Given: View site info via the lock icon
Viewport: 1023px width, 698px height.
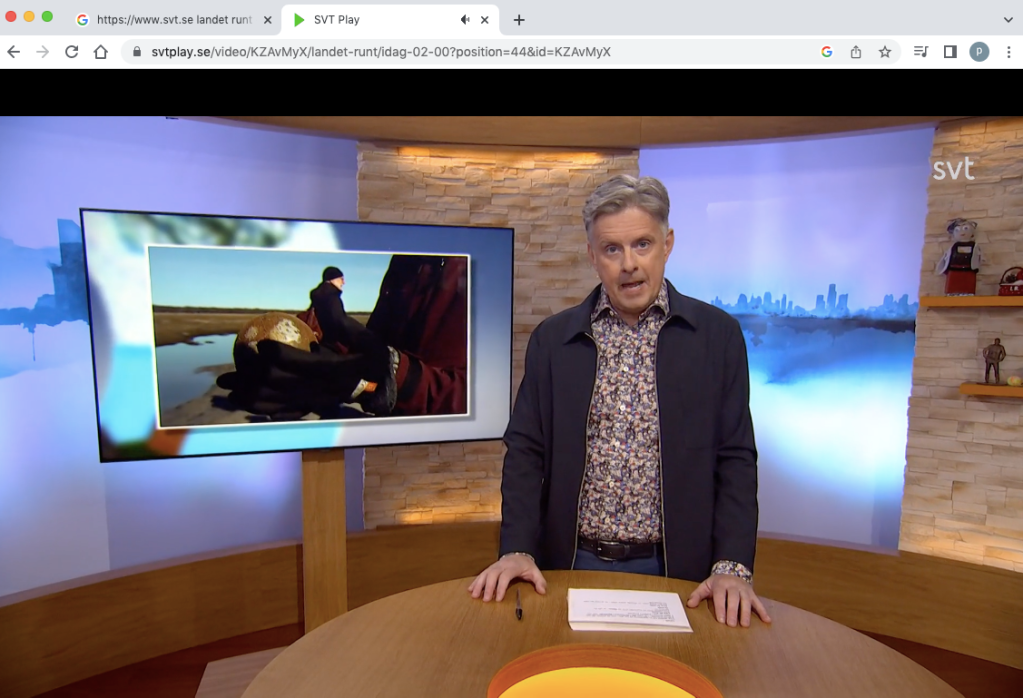Looking at the screenshot, I should click(x=137, y=52).
